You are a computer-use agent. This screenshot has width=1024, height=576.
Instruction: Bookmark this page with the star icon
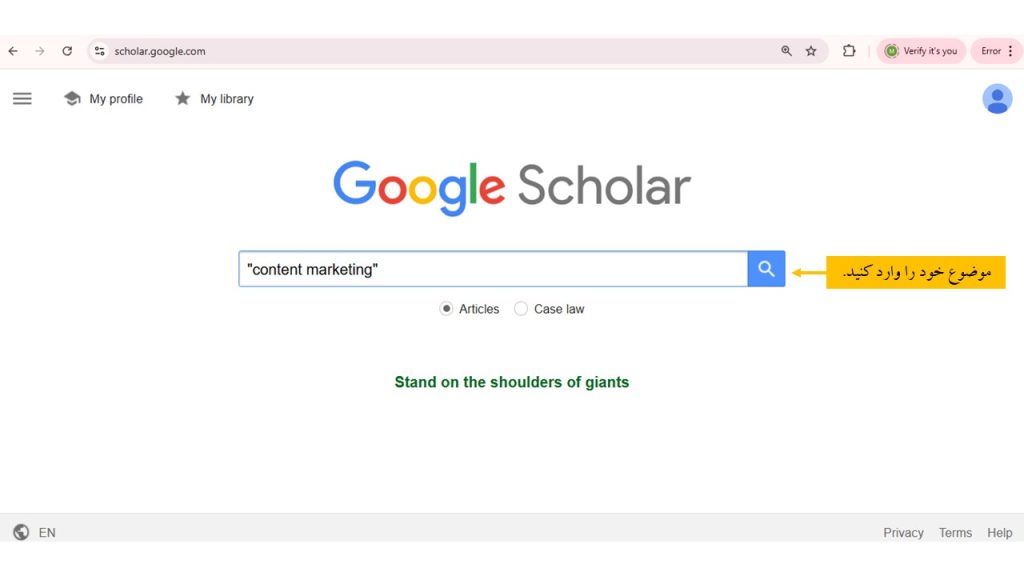coord(811,51)
